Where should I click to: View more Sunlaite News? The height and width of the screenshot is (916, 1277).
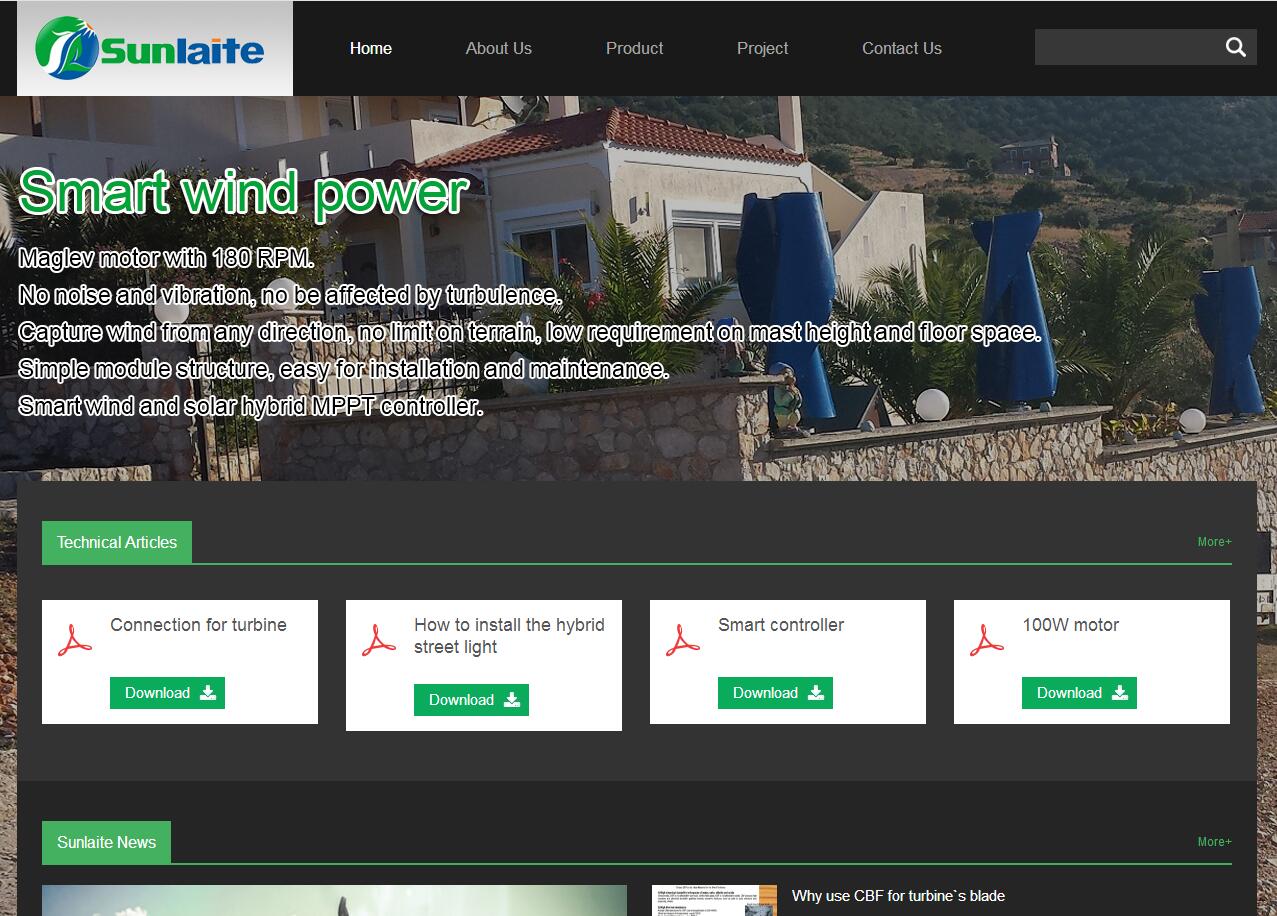click(1214, 842)
